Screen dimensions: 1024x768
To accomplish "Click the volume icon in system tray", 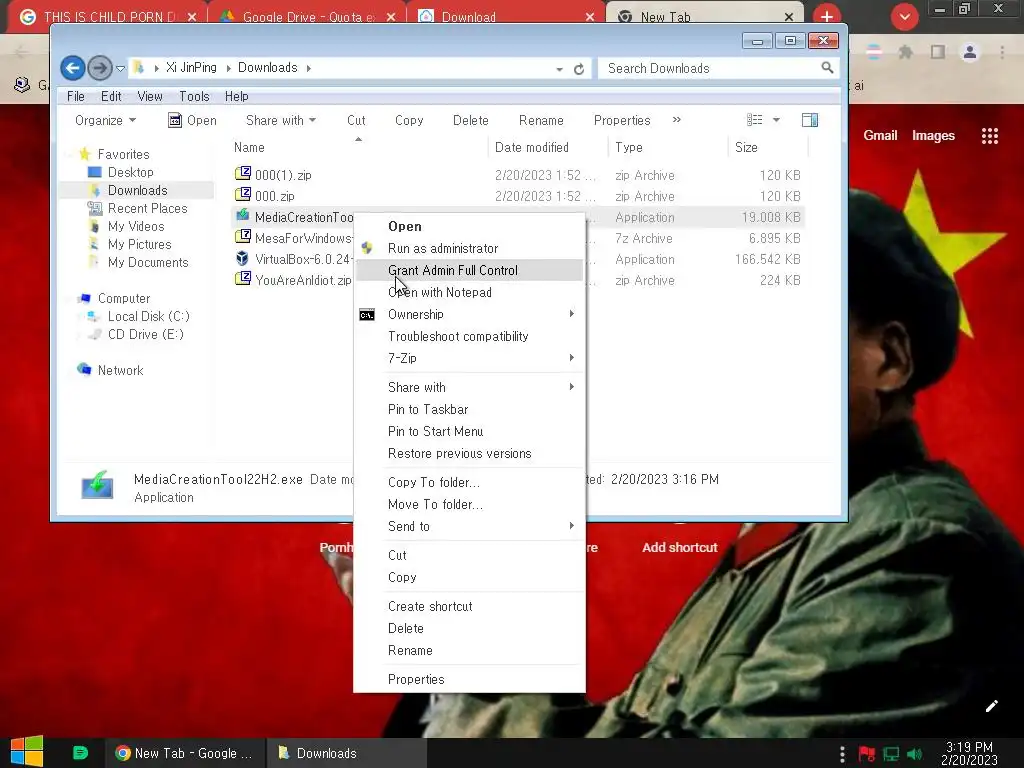I will click(915, 754).
